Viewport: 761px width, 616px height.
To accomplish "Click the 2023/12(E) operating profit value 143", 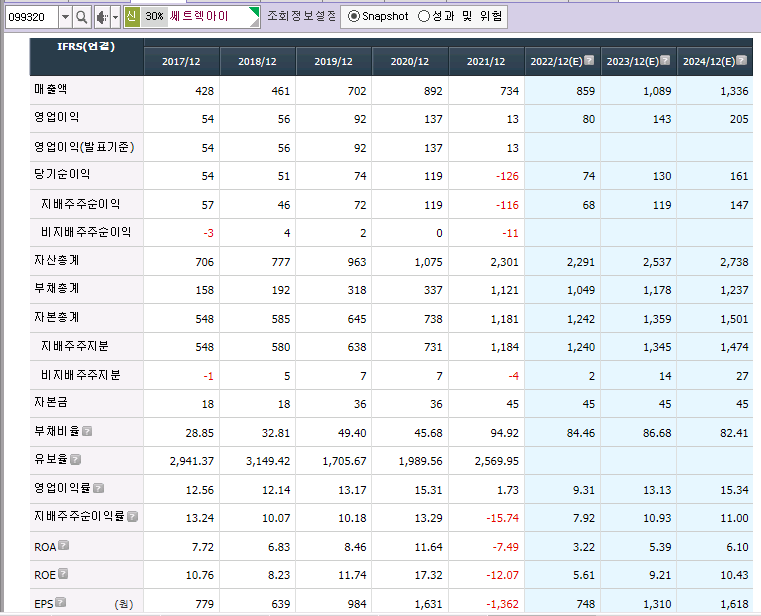I will pyautogui.click(x=662, y=119).
